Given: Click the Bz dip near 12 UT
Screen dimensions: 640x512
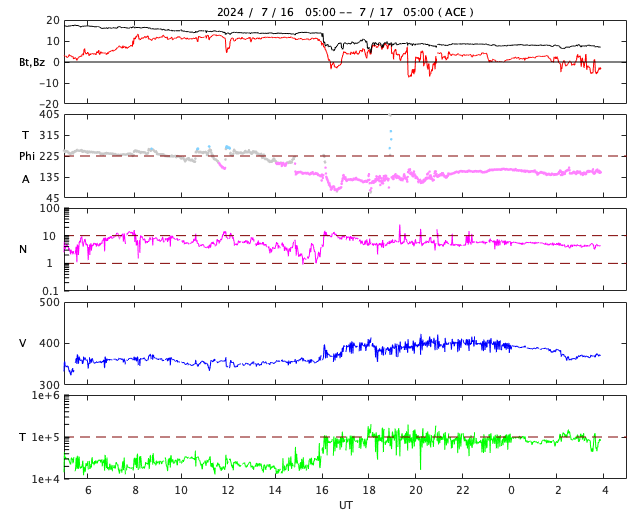Looking at the screenshot, I should point(227,46).
